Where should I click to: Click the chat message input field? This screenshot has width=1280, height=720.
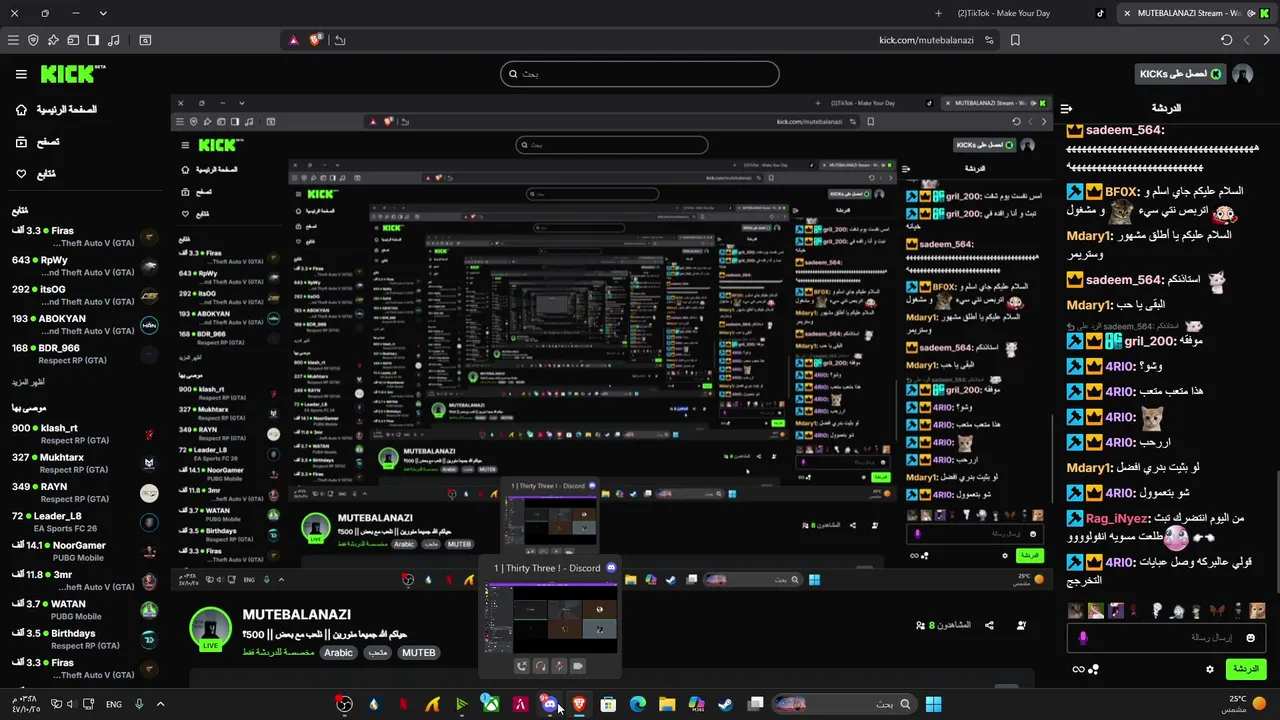click(1167, 637)
